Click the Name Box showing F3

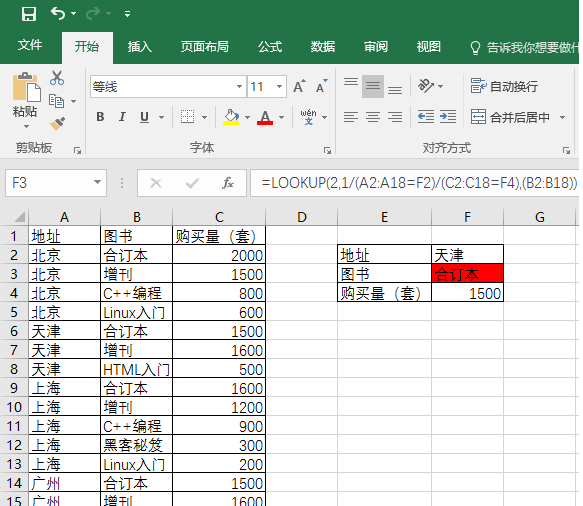(48, 183)
